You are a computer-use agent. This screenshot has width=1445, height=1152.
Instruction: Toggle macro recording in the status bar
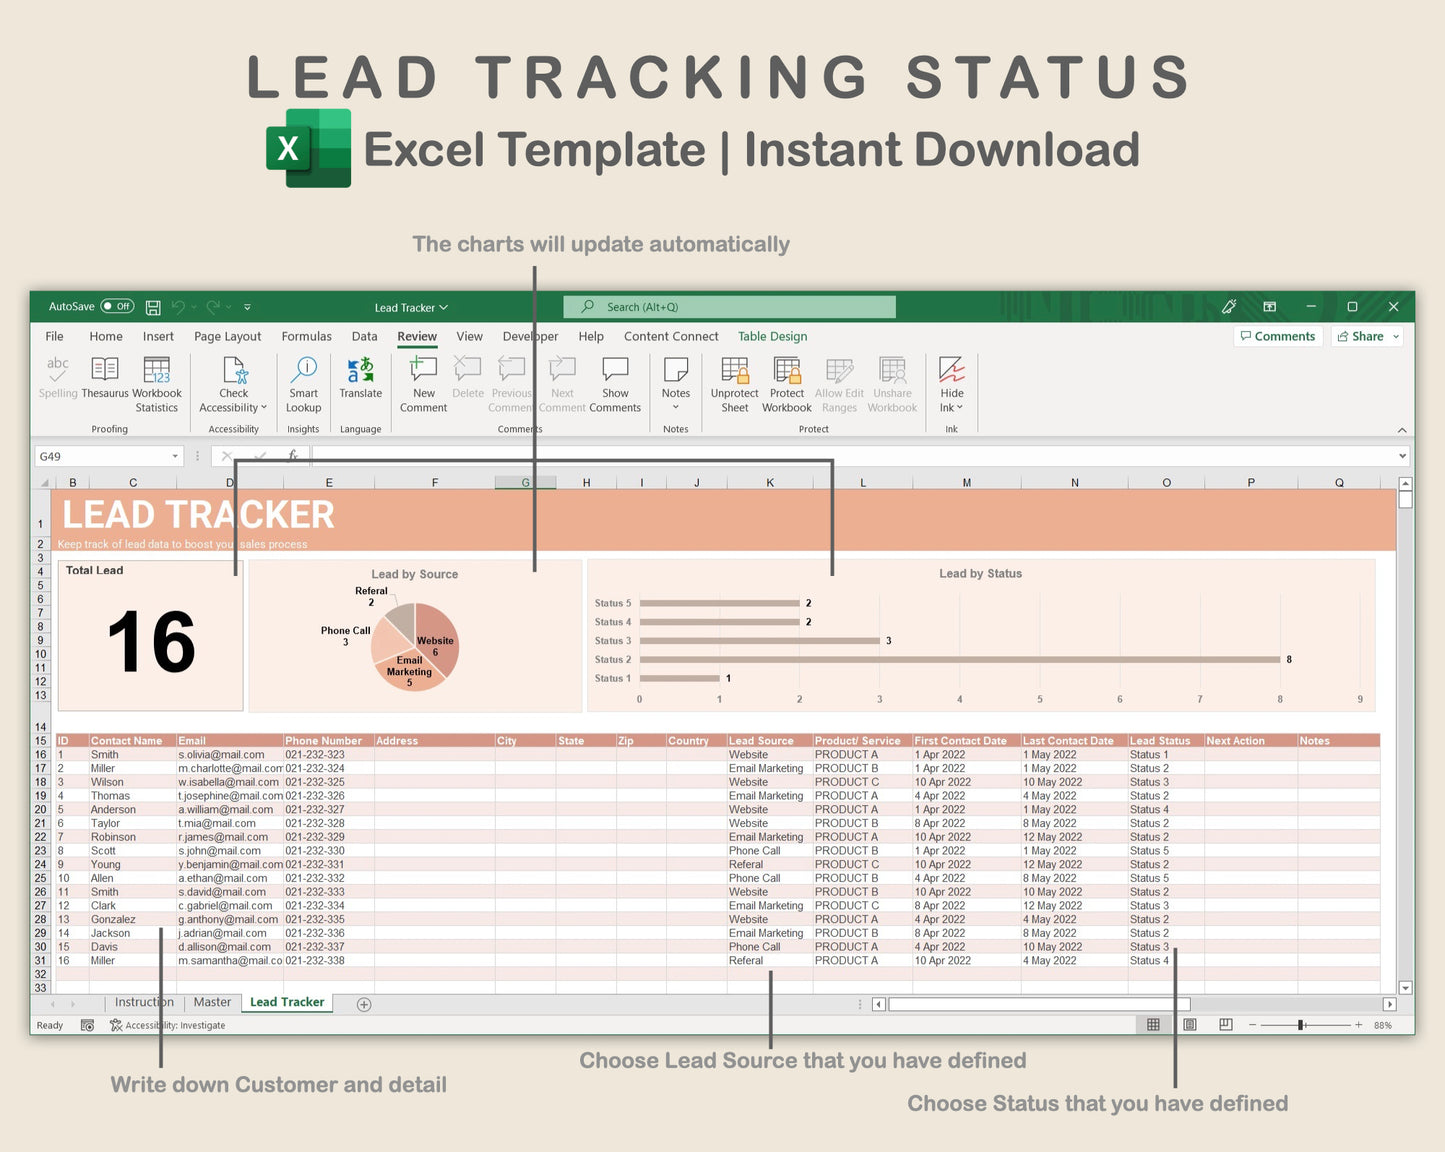(87, 1025)
